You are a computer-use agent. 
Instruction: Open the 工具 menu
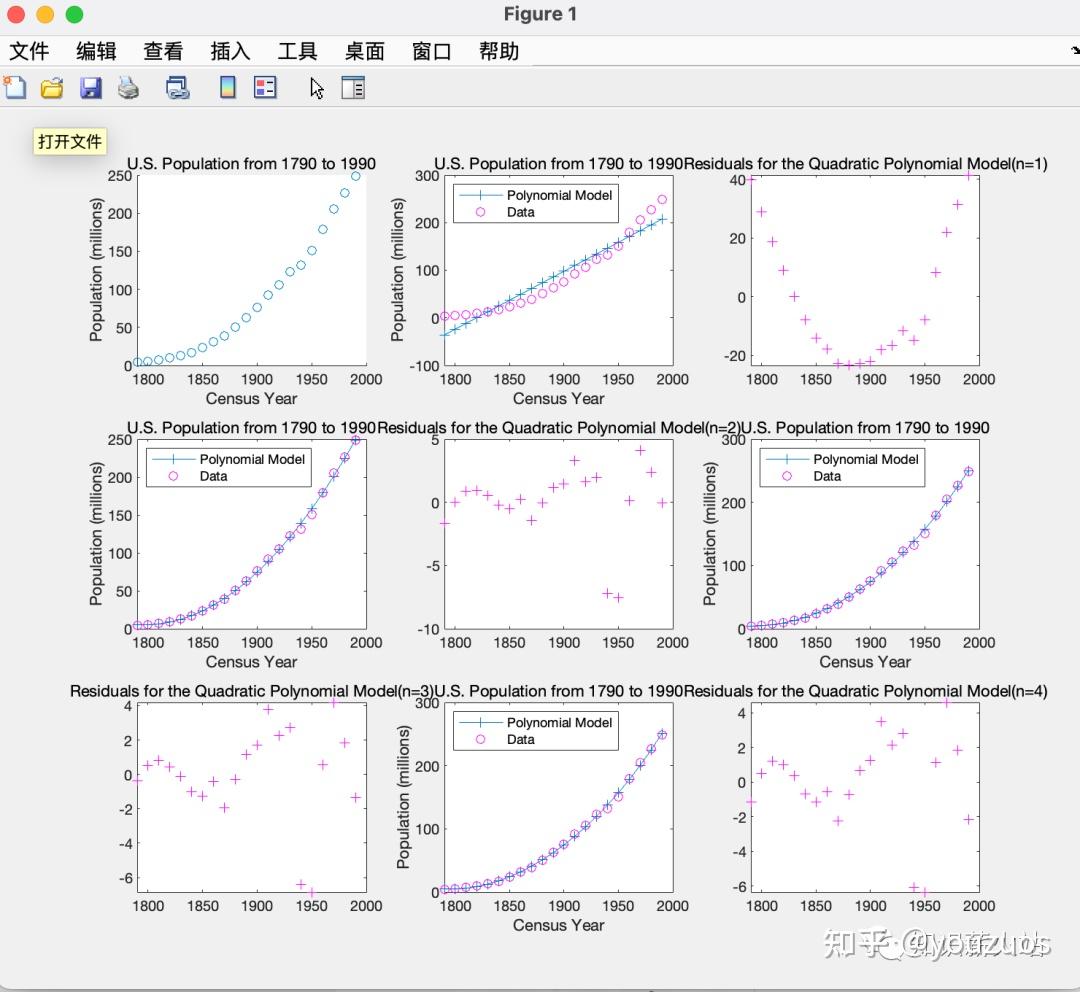pos(298,51)
